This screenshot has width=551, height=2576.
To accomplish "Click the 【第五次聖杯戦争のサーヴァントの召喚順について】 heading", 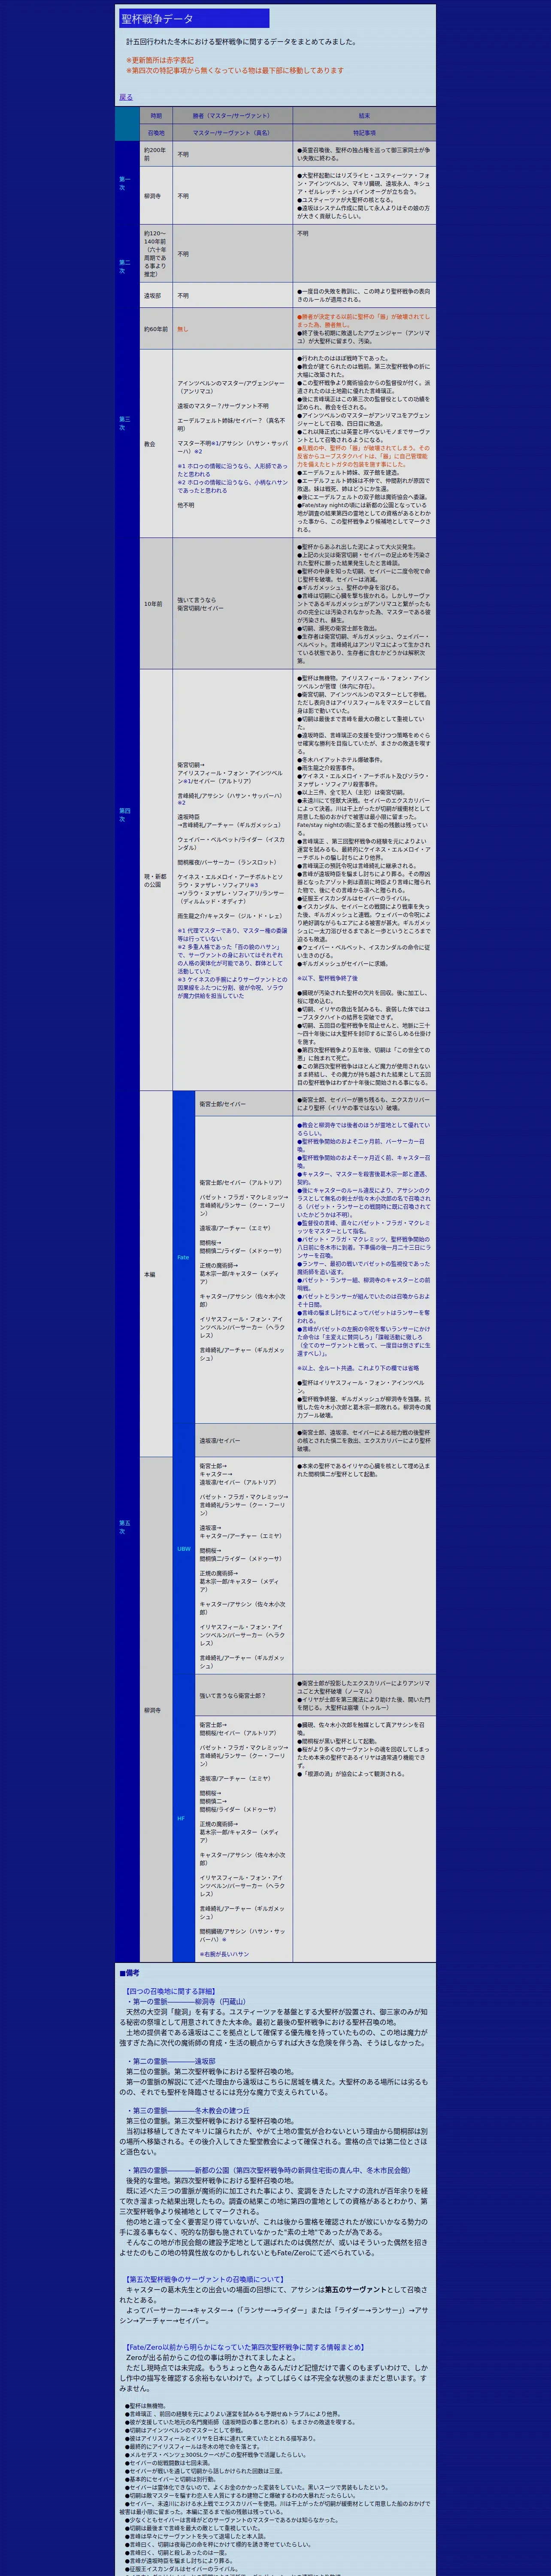I will click(x=206, y=2279).
